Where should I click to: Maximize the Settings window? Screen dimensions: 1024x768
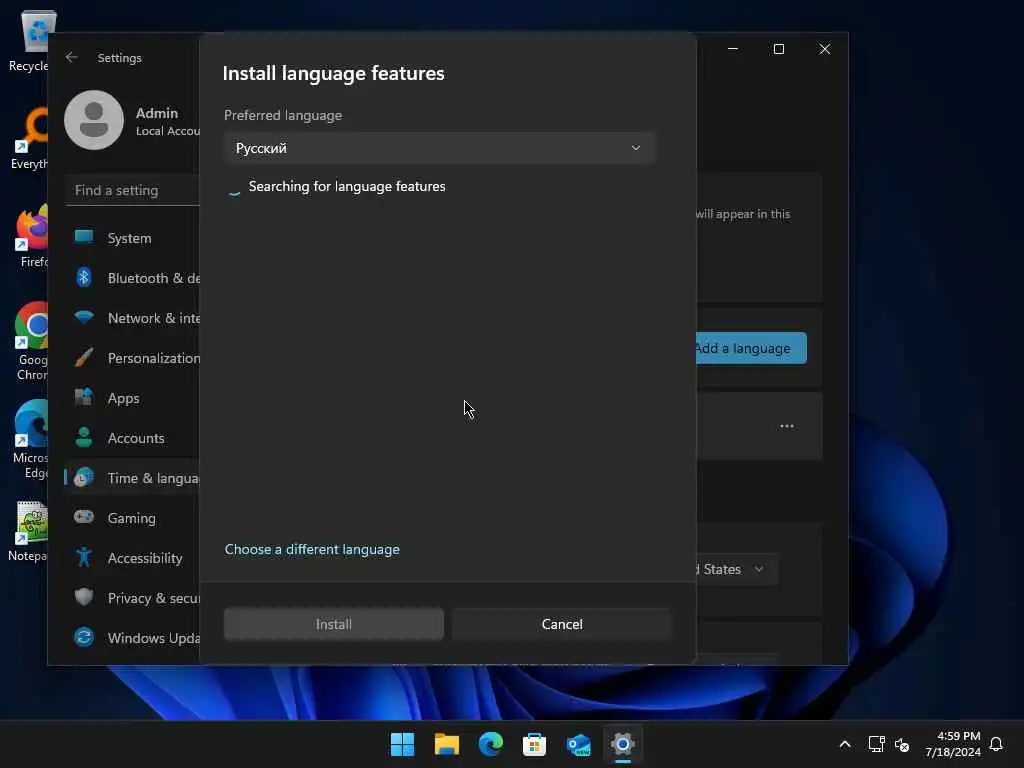778,49
